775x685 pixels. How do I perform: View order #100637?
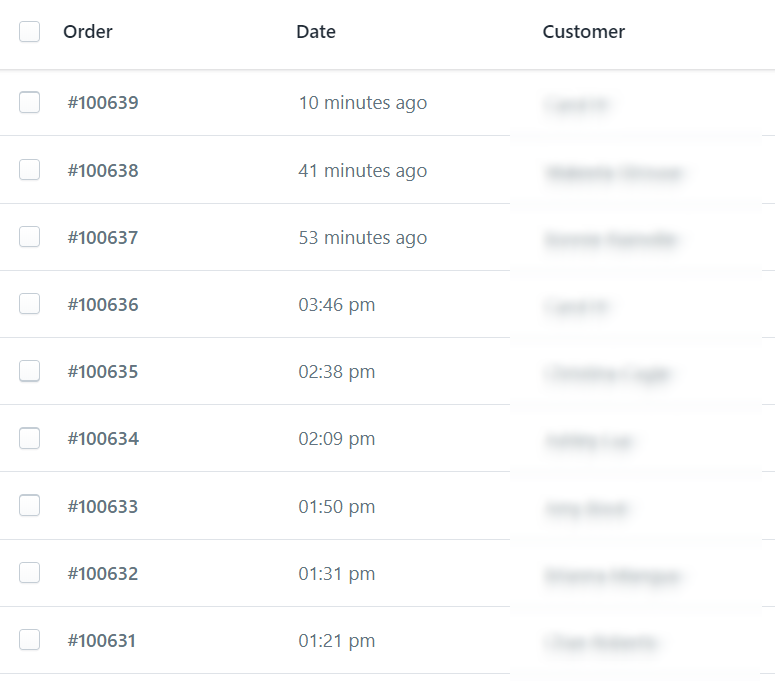103,238
